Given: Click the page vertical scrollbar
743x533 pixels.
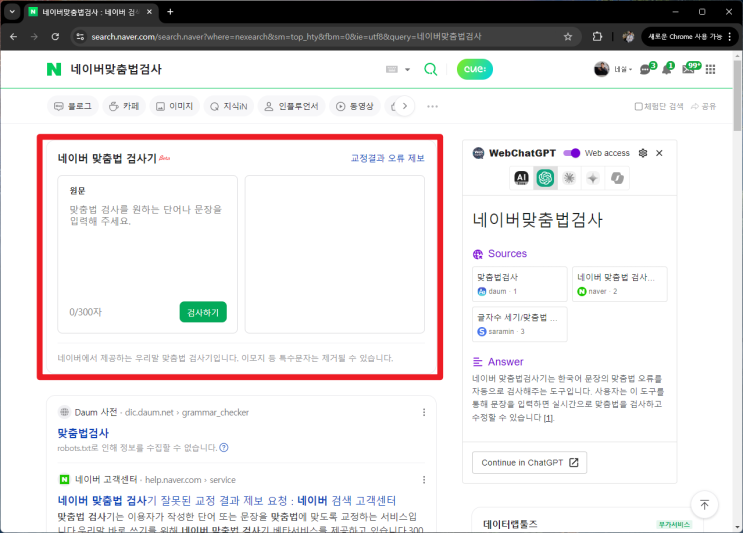Looking at the screenshot, I should [x=737, y=95].
